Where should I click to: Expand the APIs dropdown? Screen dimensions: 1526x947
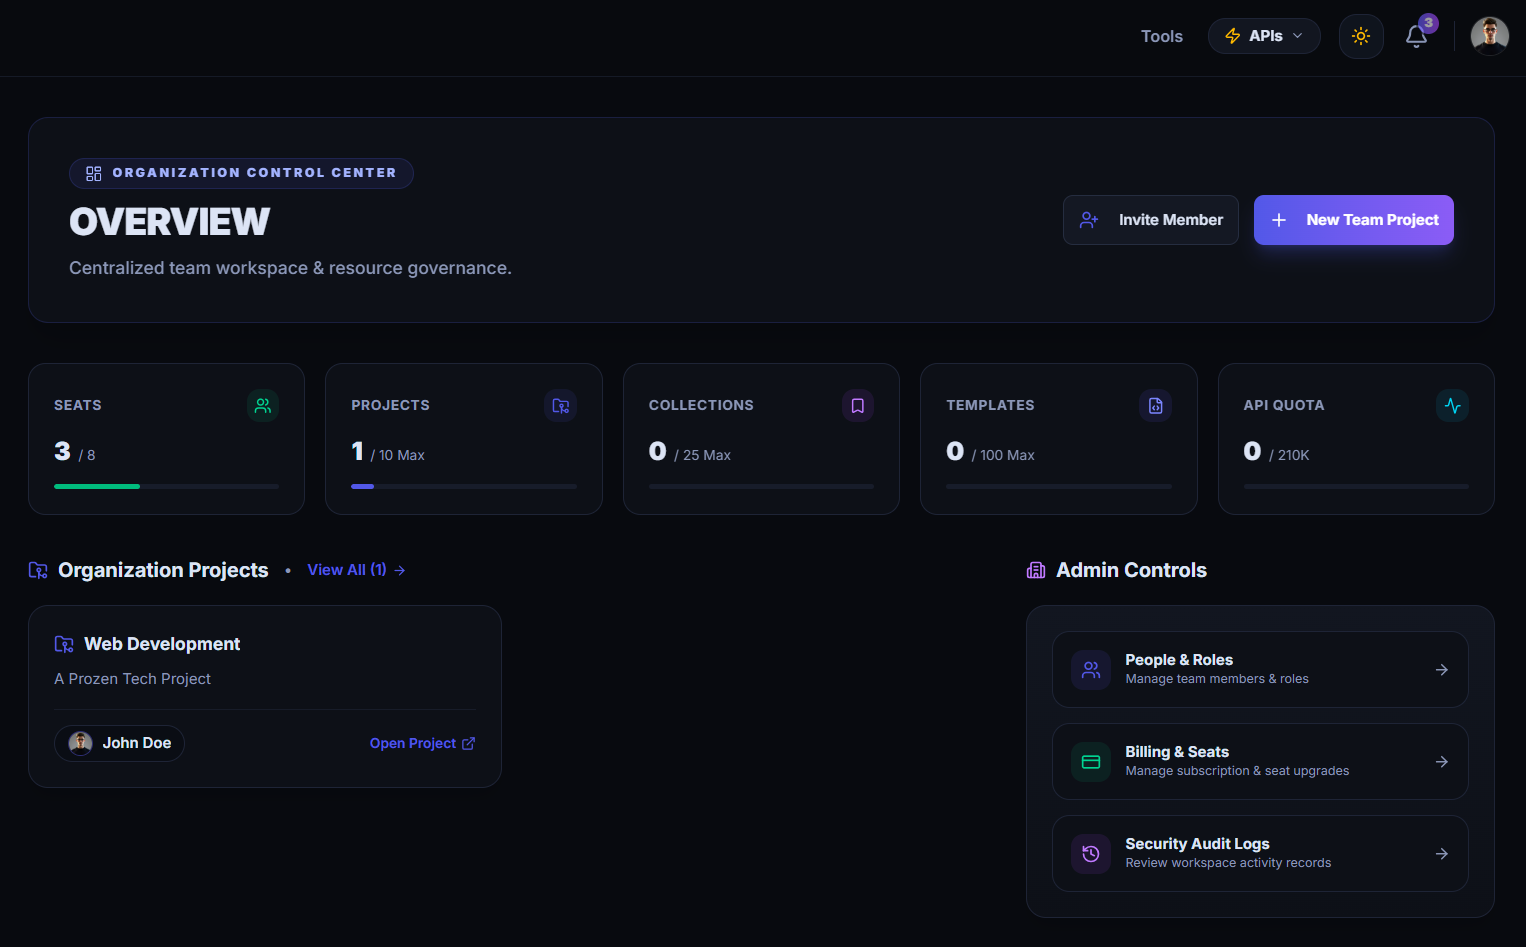[x=1264, y=36]
